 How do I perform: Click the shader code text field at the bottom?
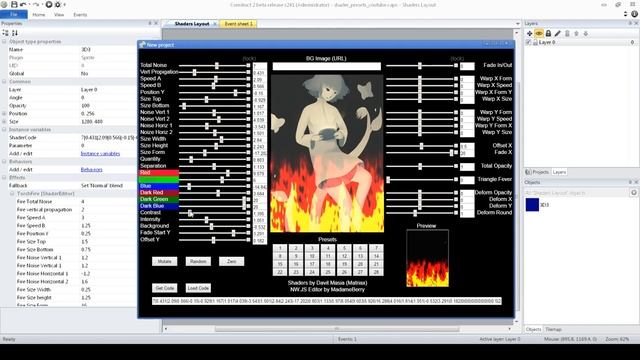pyautogui.click(x=327, y=301)
